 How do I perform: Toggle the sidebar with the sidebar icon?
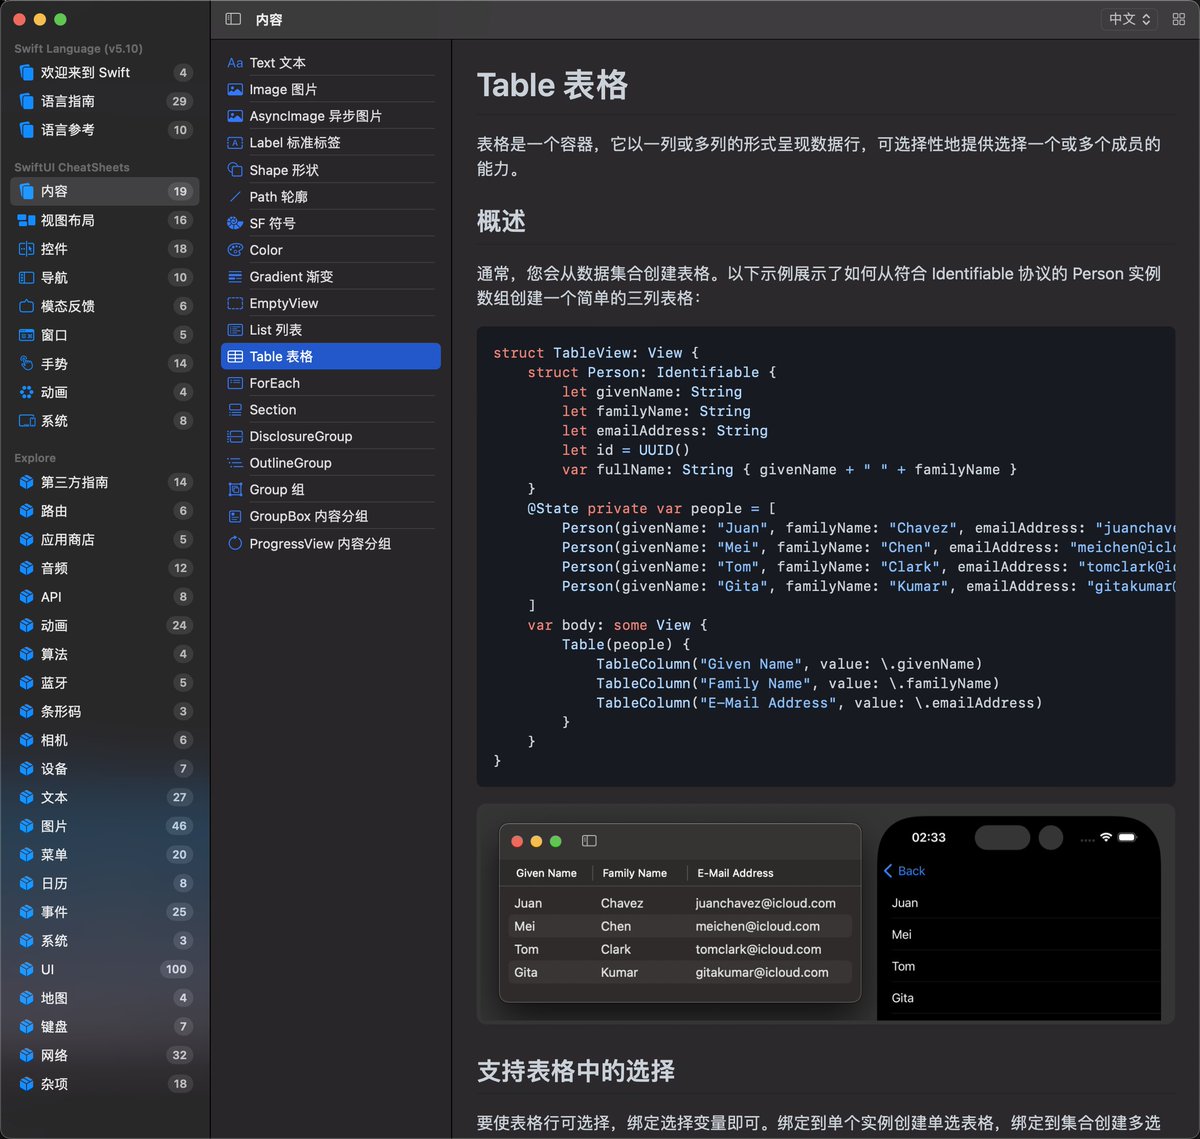(232, 18)
